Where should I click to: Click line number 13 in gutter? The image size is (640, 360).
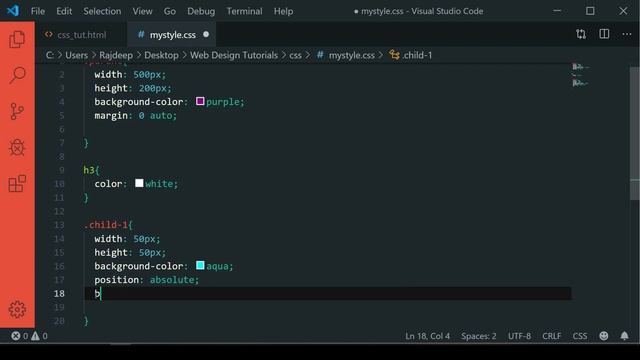point(59,225)
